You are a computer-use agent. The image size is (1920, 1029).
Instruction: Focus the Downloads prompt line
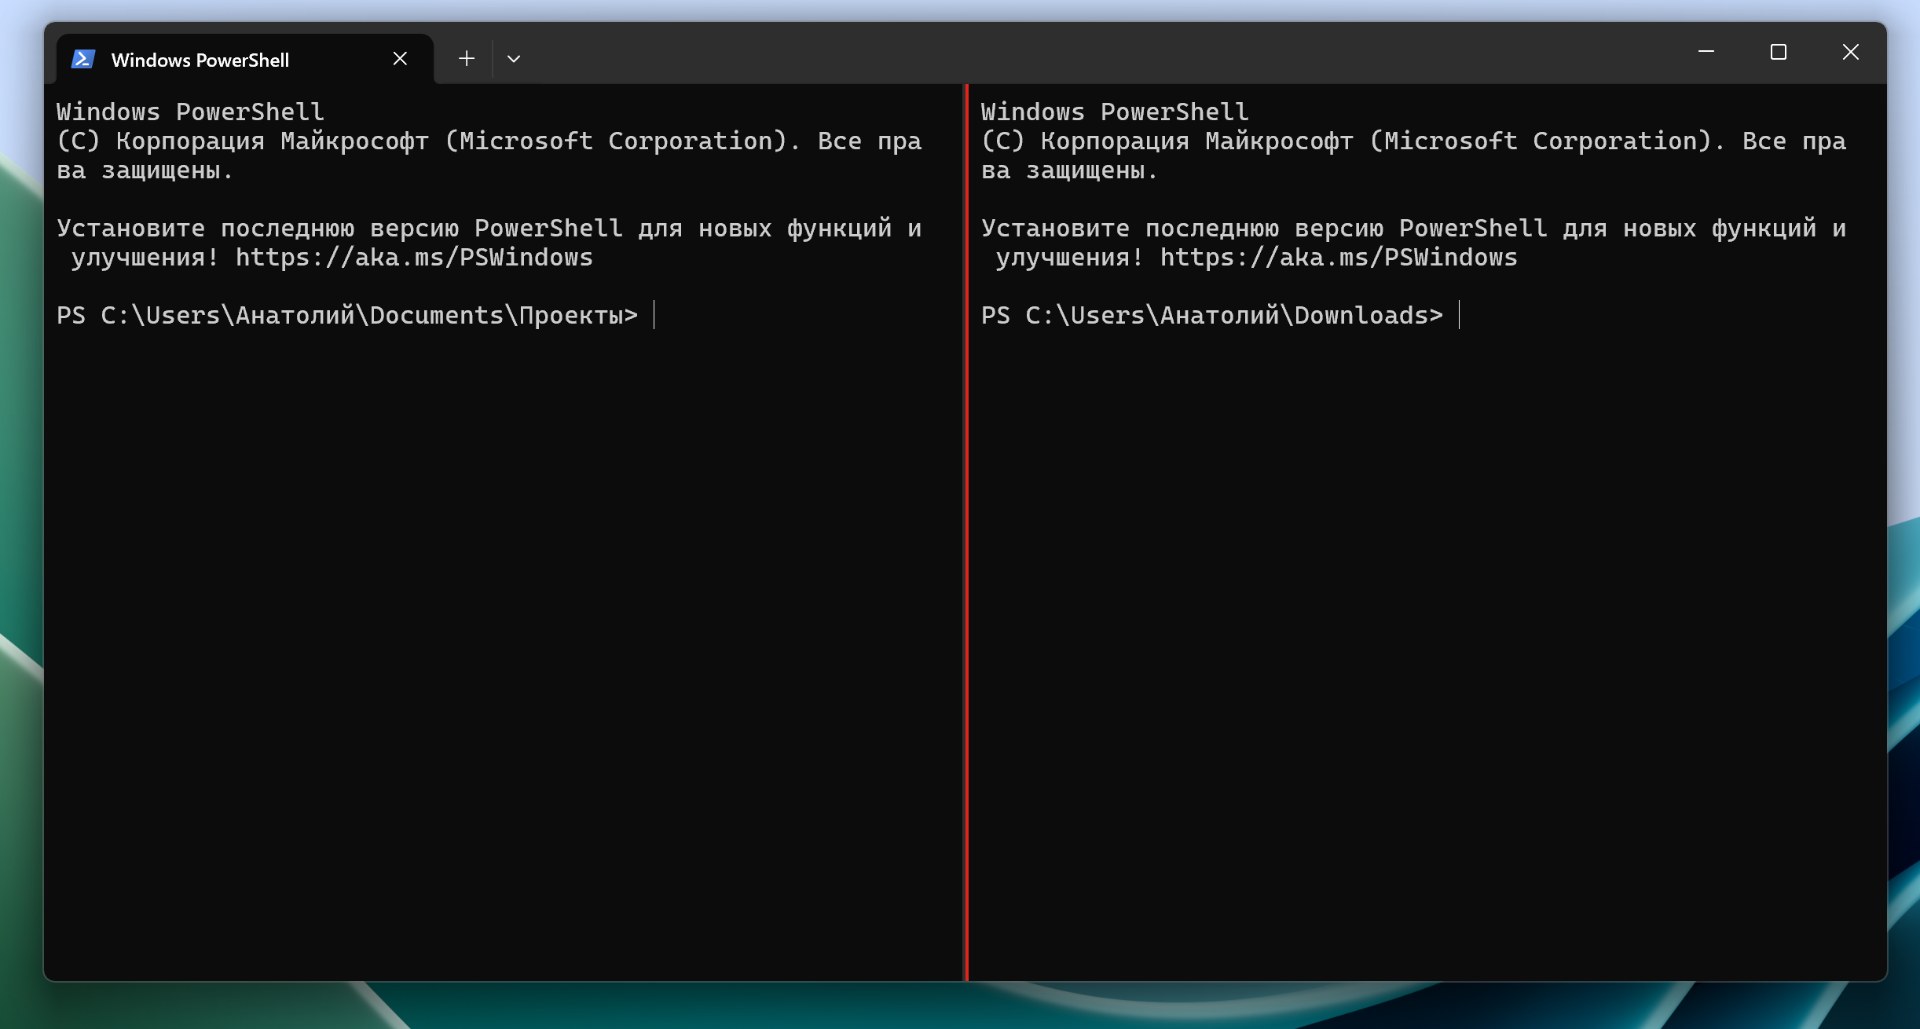tap(1211, 316)
